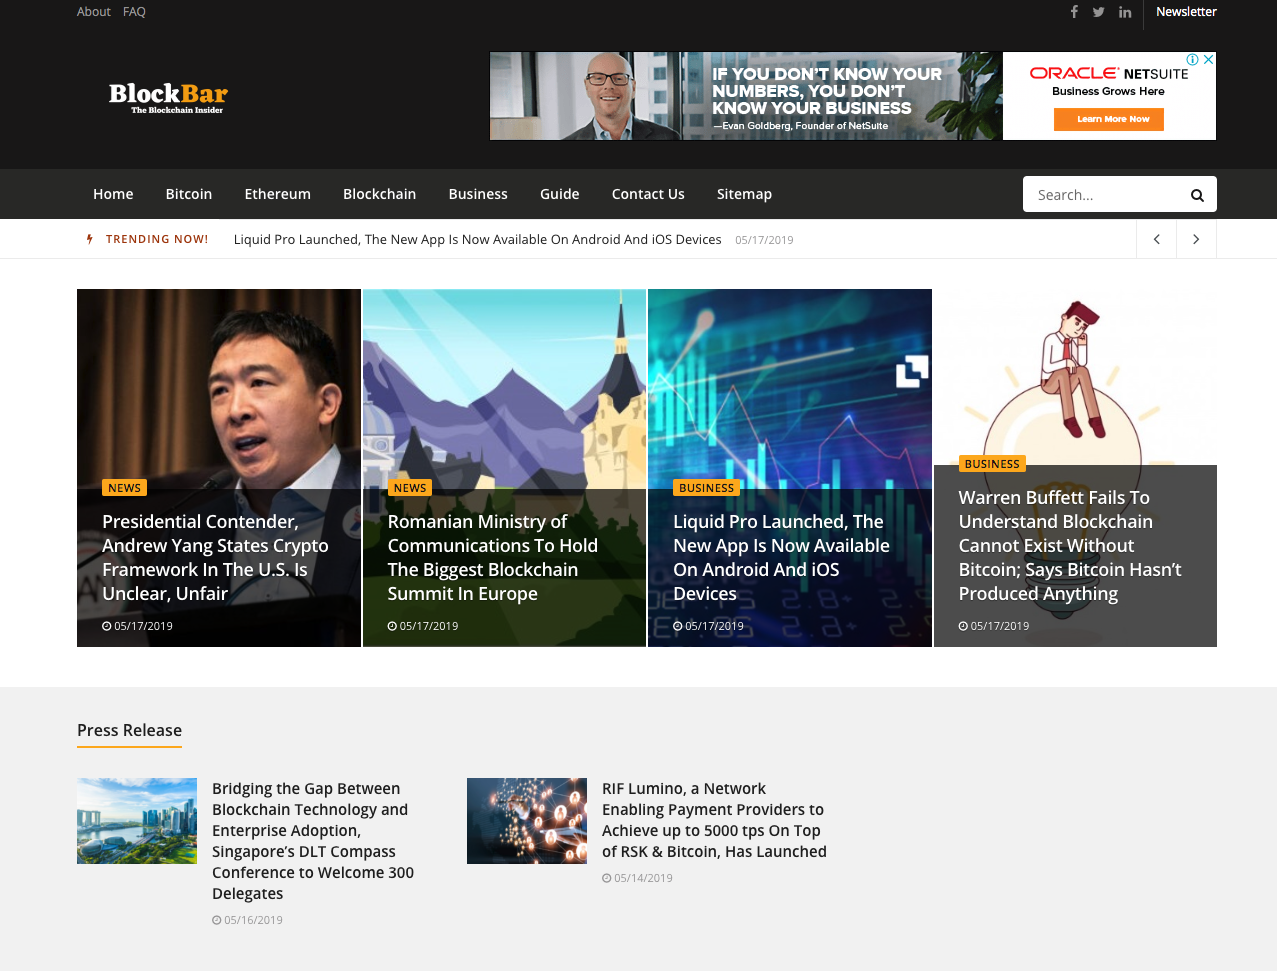Click the search magnifier icon
Image resolution: width=1277 pixels, height=976 pixels.
[1197, 195]
